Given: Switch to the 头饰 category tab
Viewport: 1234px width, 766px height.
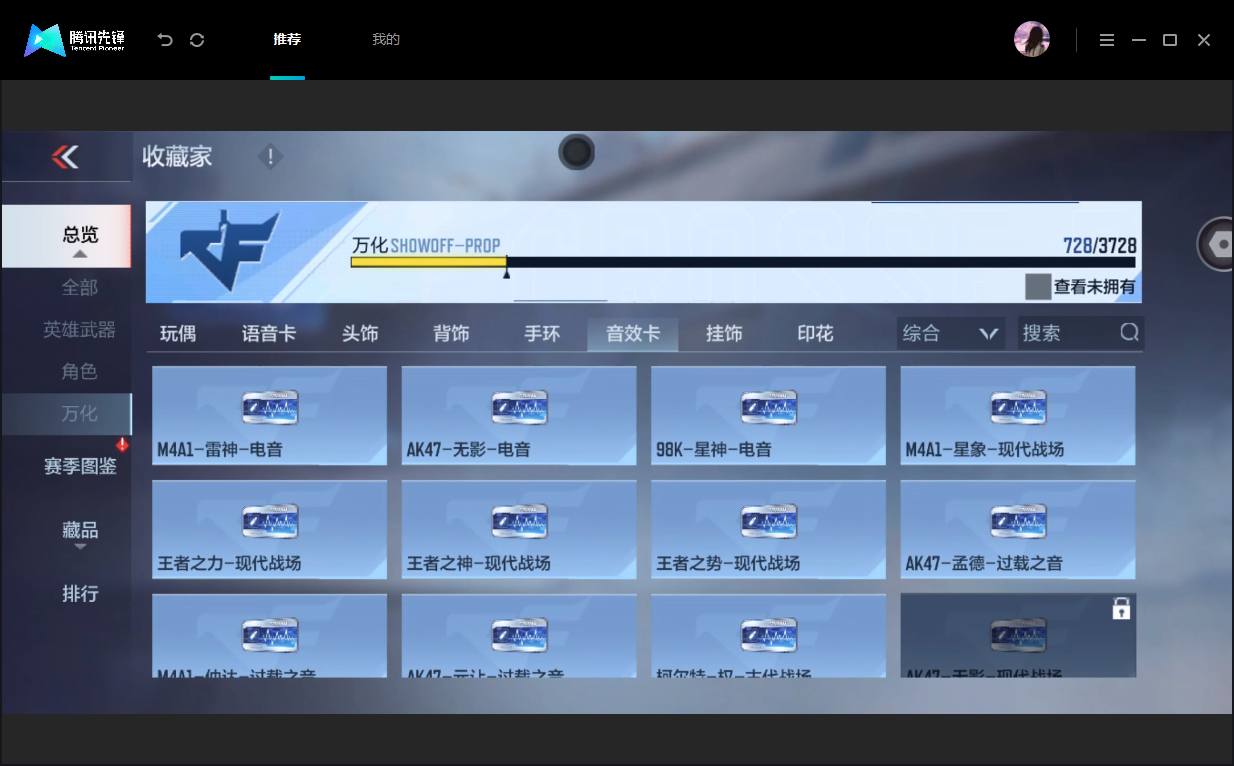Looking at the screenshot, I should point(360,334).
